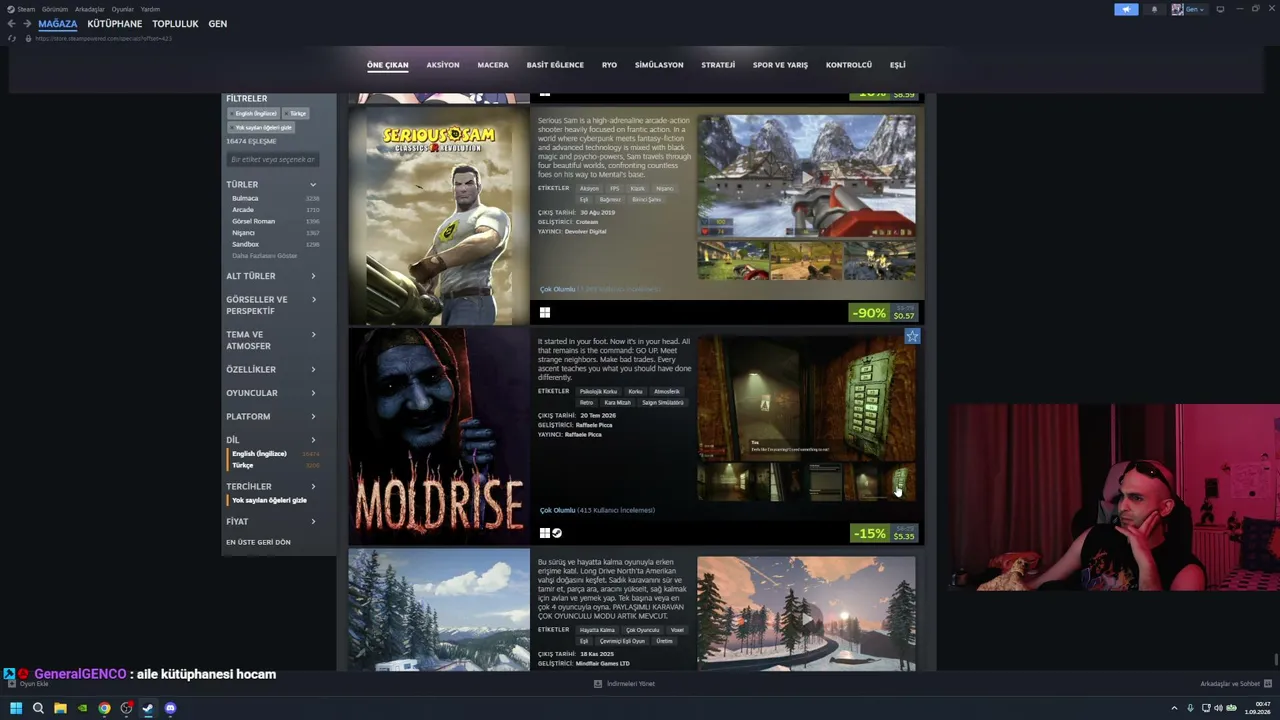Select the BASİT EĞLENCE category tab

click(555, 65)
